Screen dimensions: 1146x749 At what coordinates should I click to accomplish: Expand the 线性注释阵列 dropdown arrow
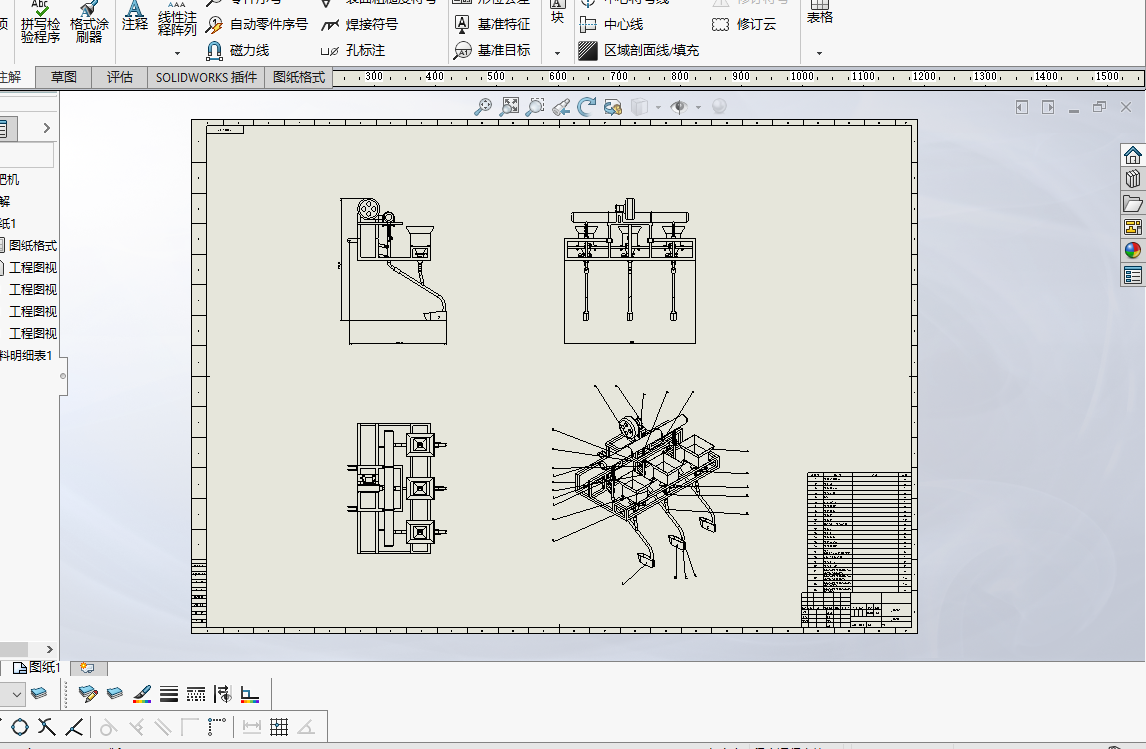(177, 53)
